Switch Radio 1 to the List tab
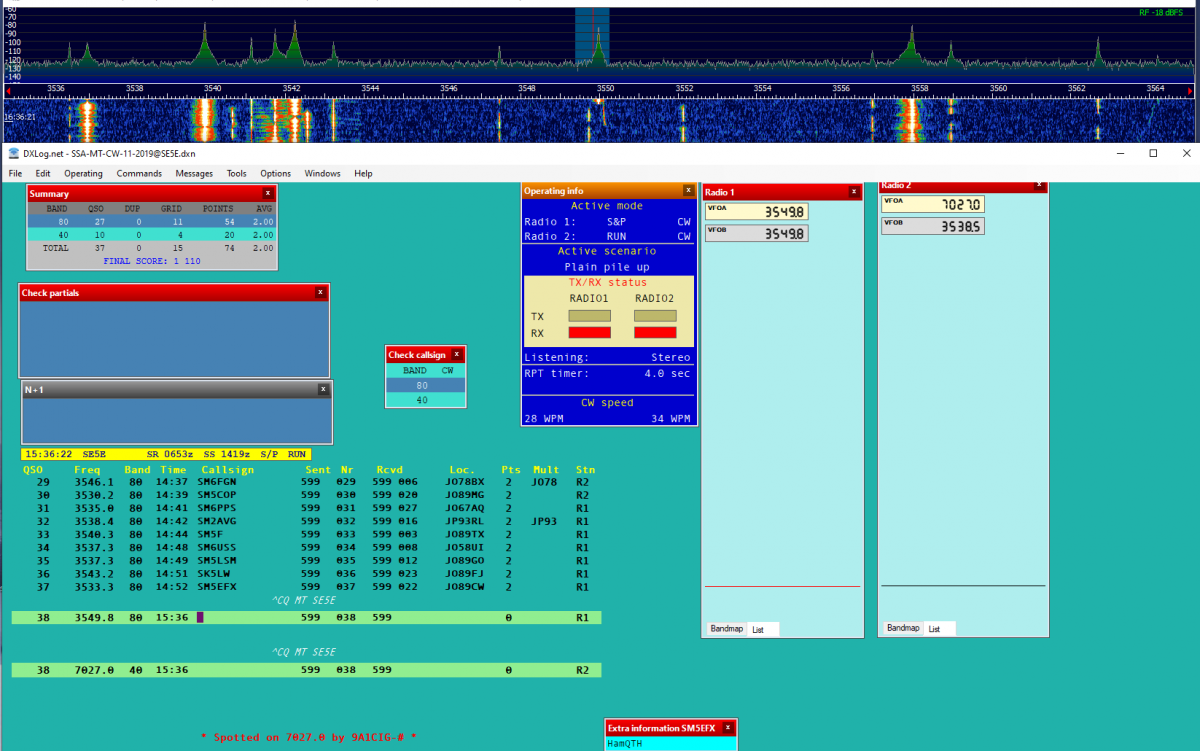 (x=758, y=629)
